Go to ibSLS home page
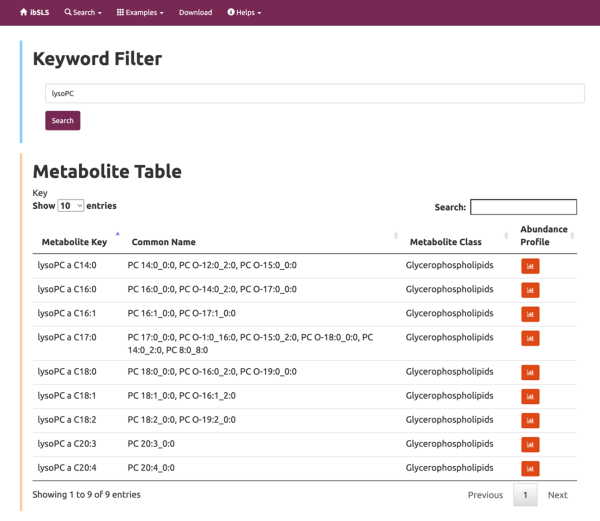Image resolution: width=600 pixels, height=521 pixels. tap(34, 12)
